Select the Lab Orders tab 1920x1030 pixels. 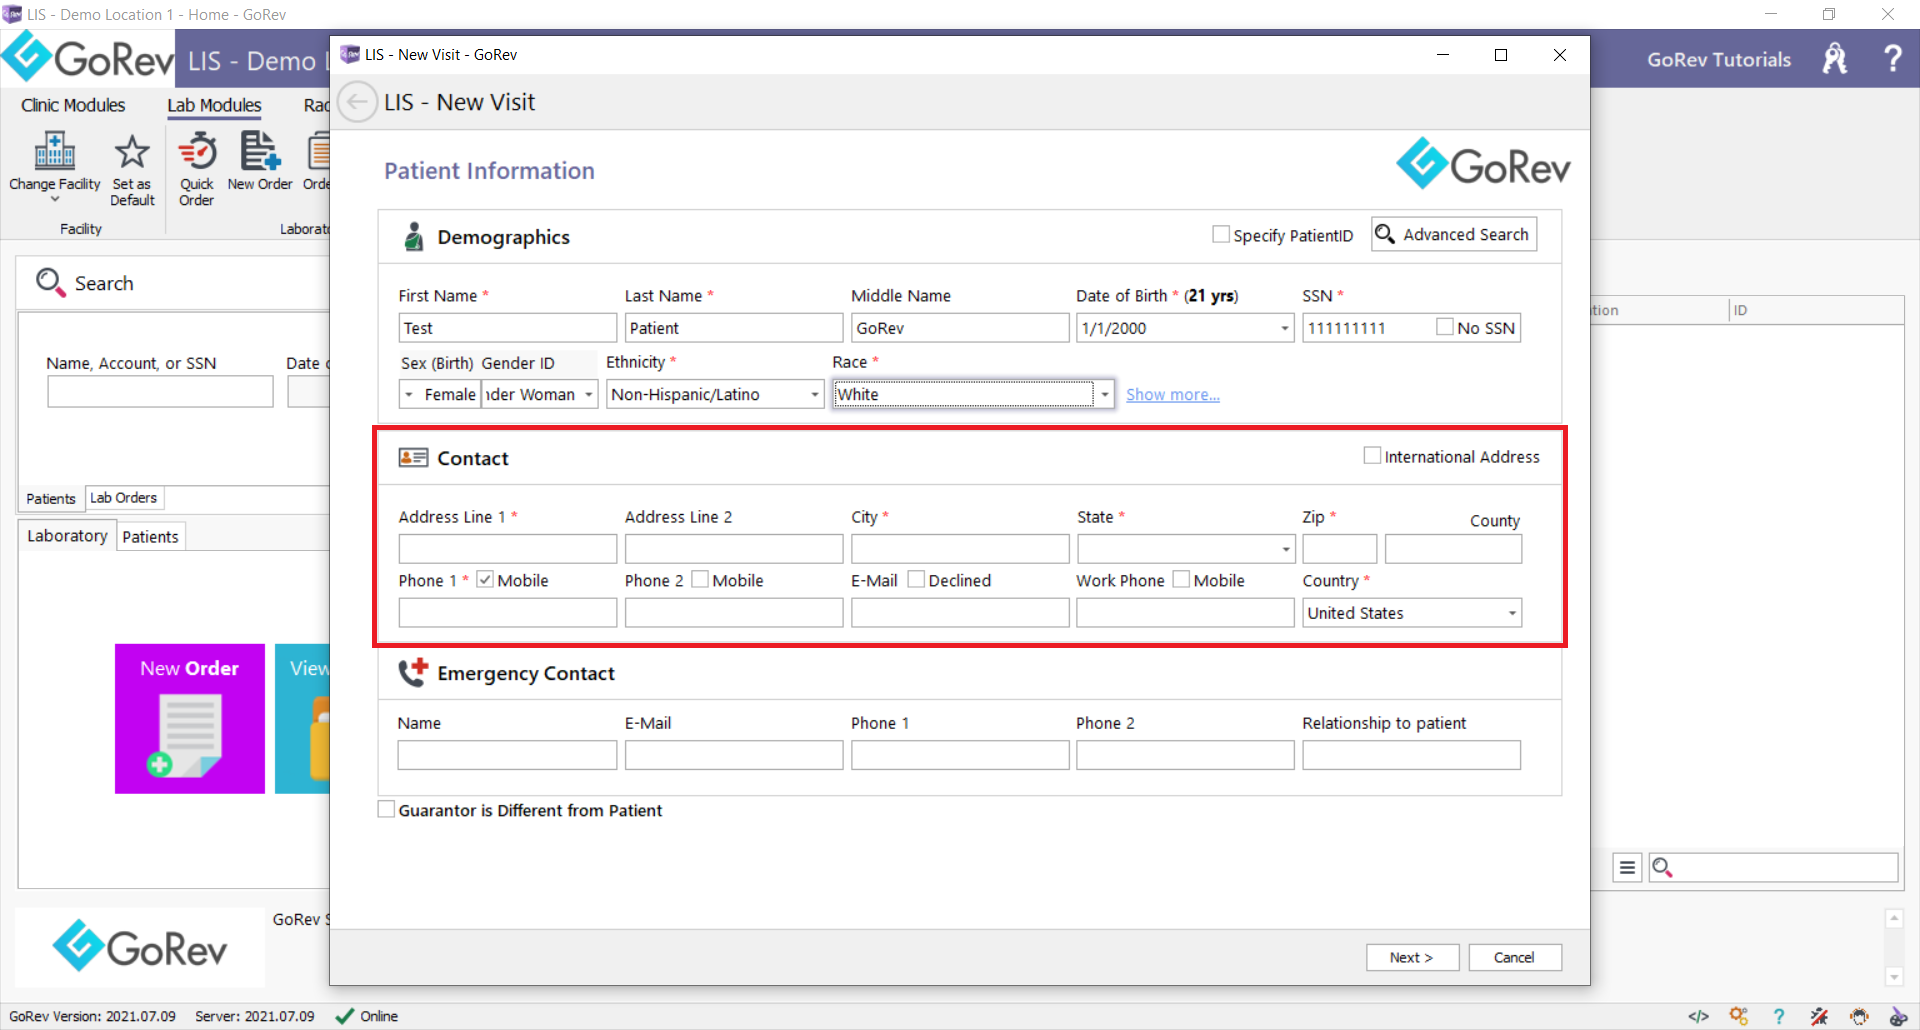pos(124,497)
